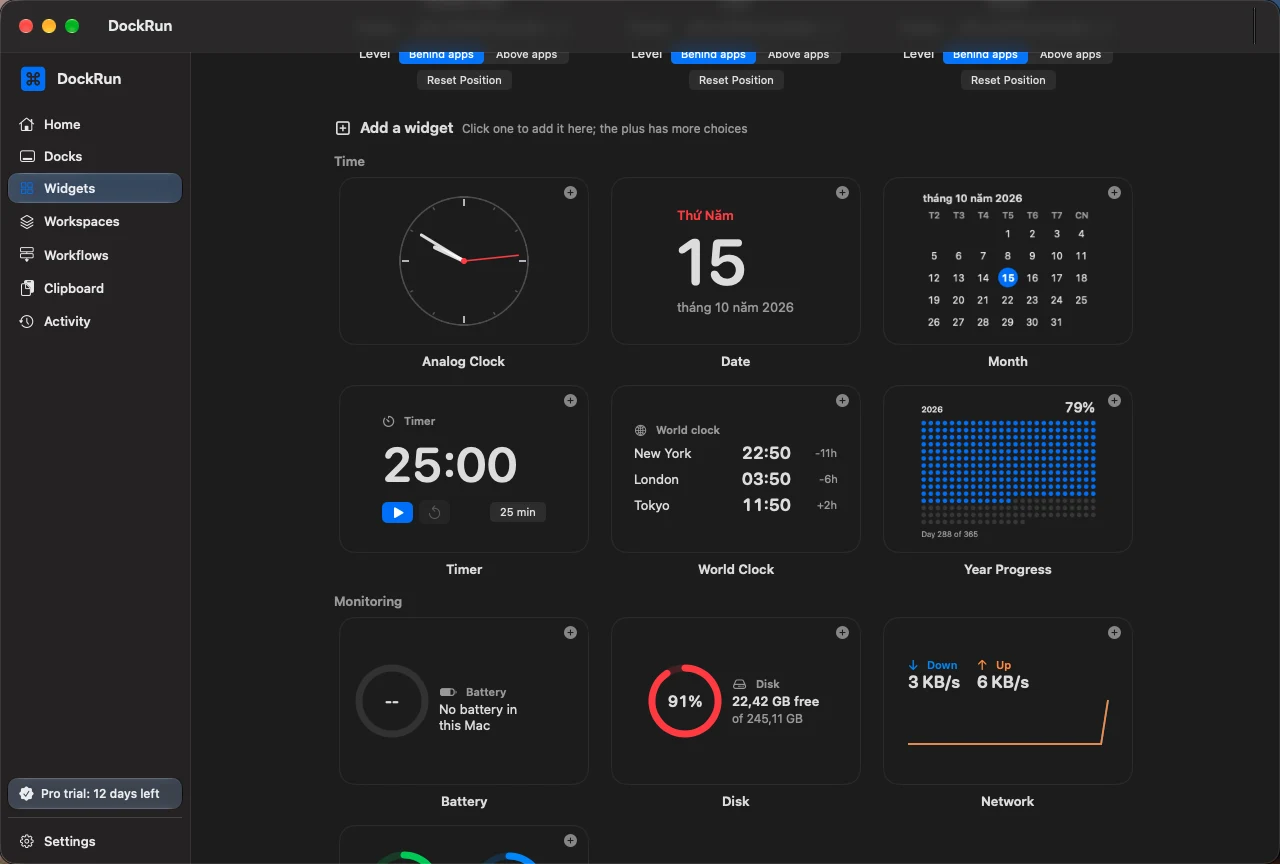The width and height of the screenshot is (1280, 864).
Task: Click the plus-square icon beside Add a widget
Action: click(343, 128)
